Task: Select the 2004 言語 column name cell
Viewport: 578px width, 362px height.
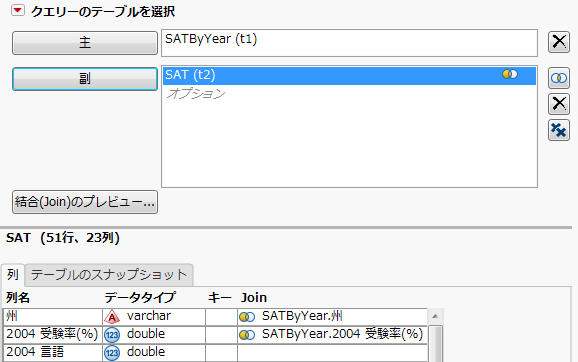Action: click(x=52, y=352)
